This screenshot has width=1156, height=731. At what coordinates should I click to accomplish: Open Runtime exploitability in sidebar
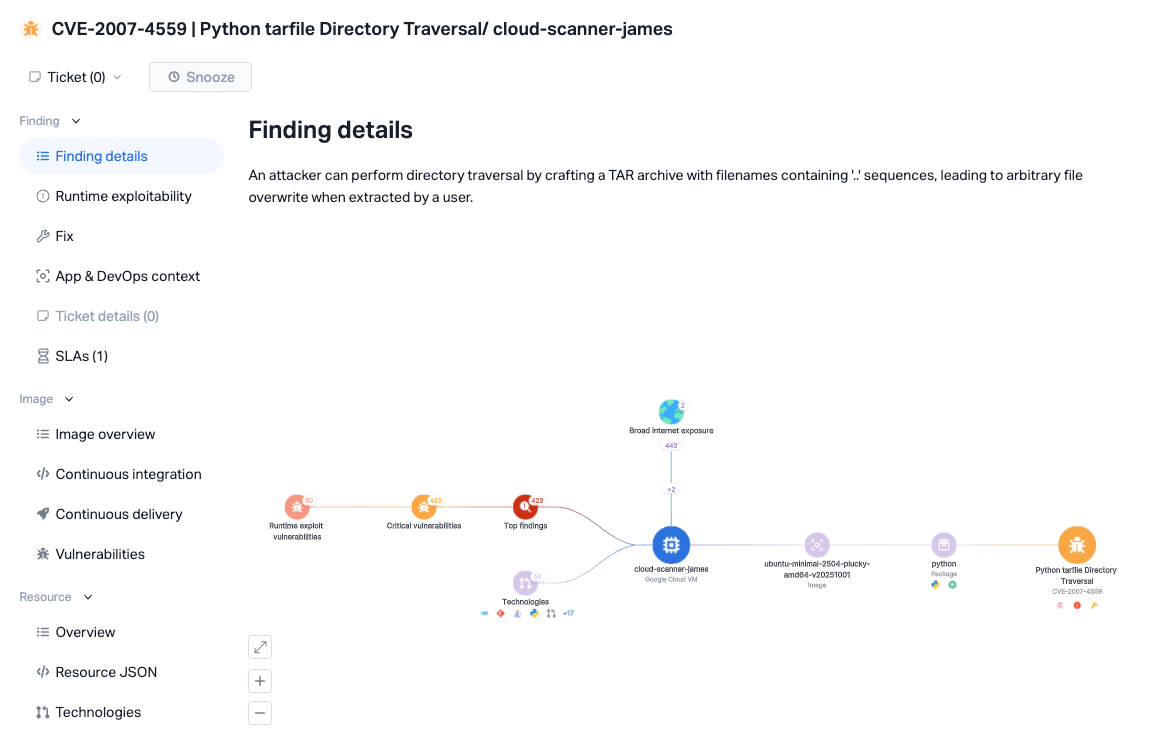pyautogui.click(x=121, y=196)
